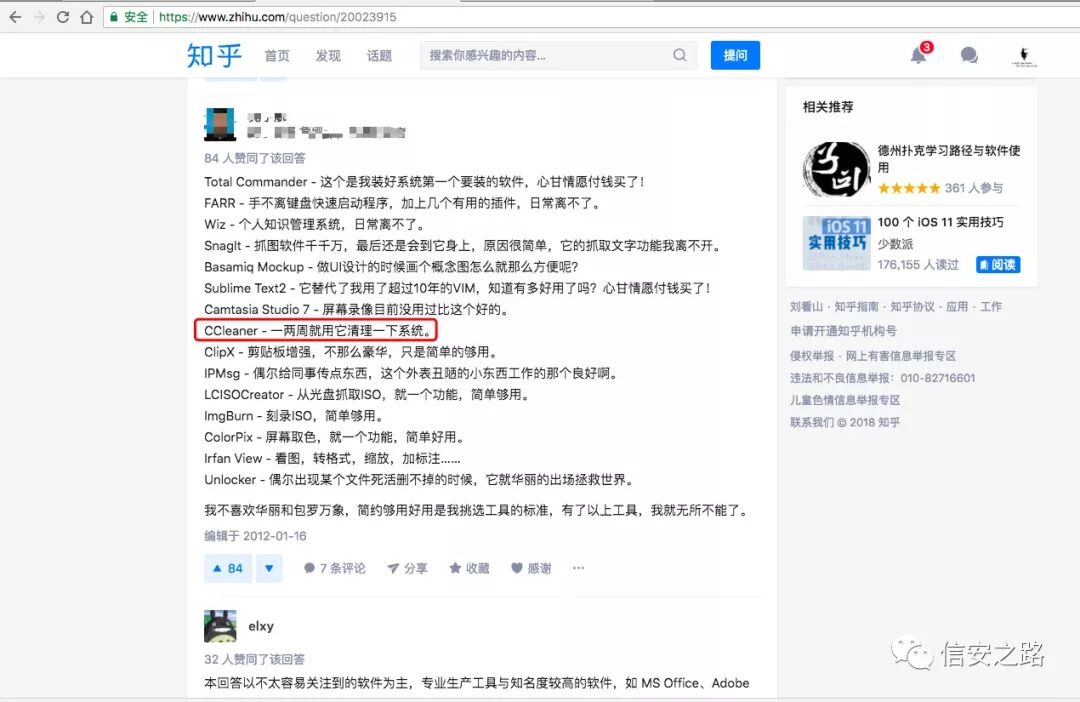The width and height of the screenshot is (1080, 702).
Task: Open 100 个 iOS 11 实用技巧 link
Action: [940, 222]
